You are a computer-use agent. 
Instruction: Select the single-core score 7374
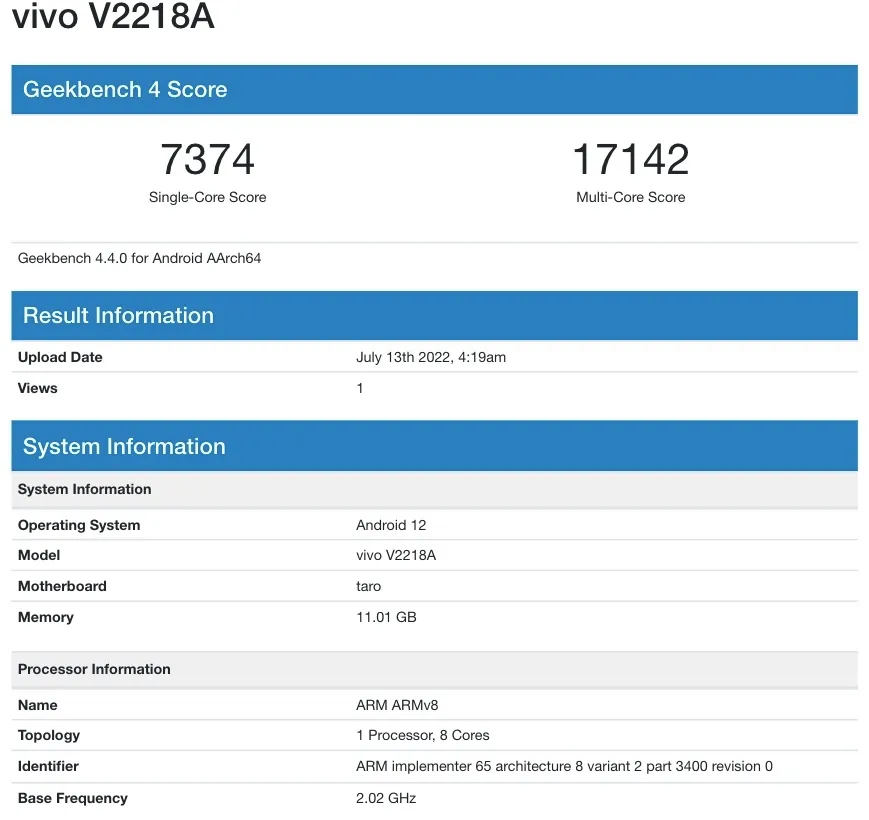(207, 159)
